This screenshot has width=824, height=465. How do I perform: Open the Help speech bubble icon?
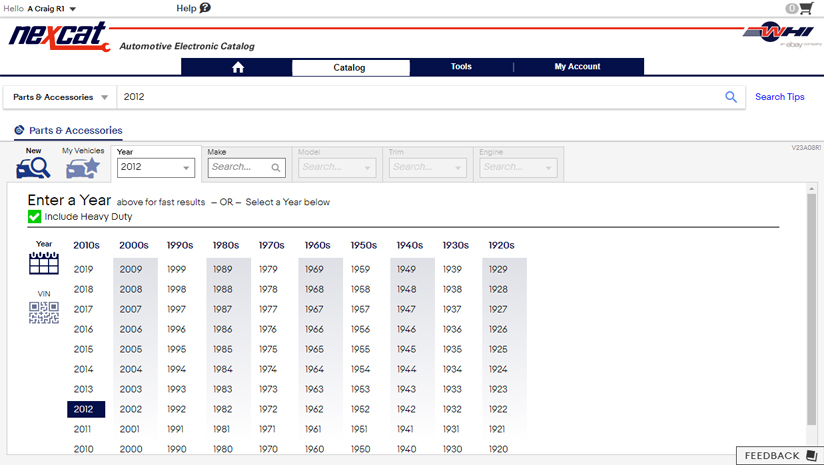(205, 8)
